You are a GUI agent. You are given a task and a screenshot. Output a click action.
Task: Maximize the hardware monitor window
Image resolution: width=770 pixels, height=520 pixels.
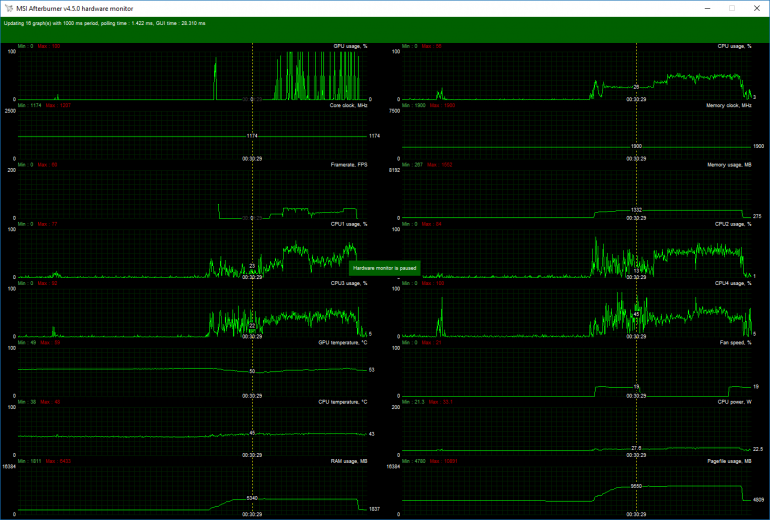coord(731,7)
